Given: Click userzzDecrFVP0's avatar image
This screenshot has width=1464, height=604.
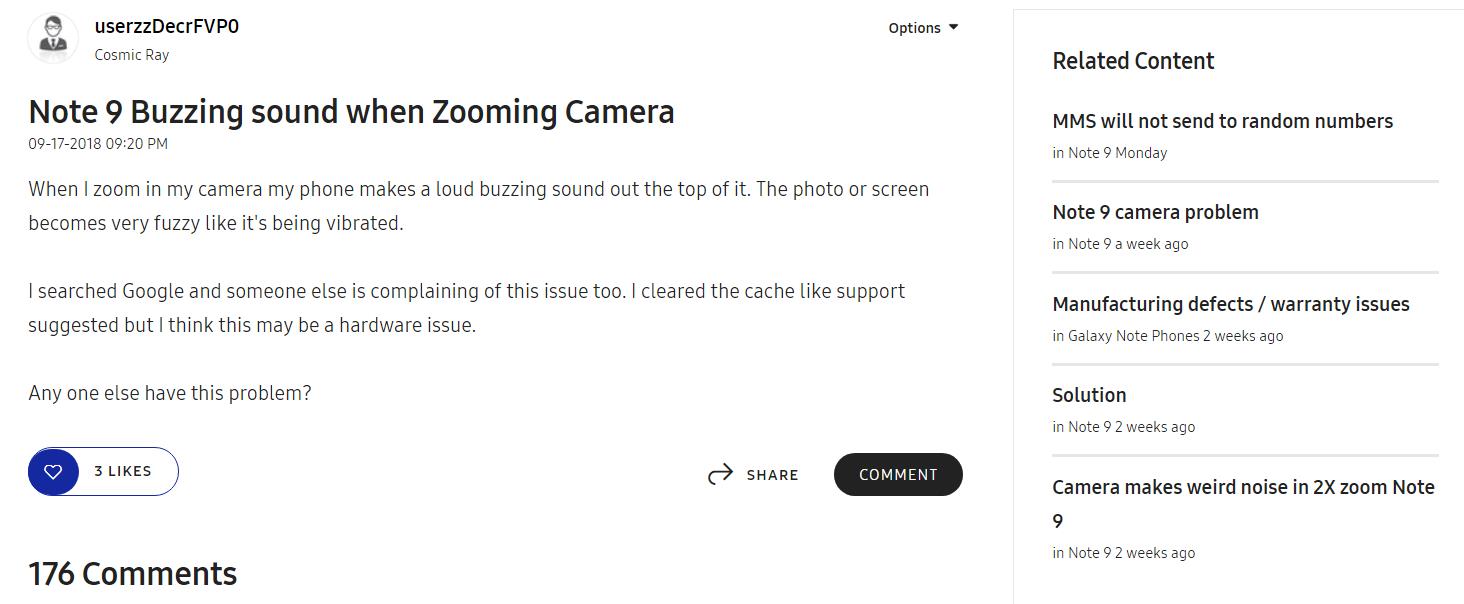Looking at the screenshot, I should click(x=52, y=39).
